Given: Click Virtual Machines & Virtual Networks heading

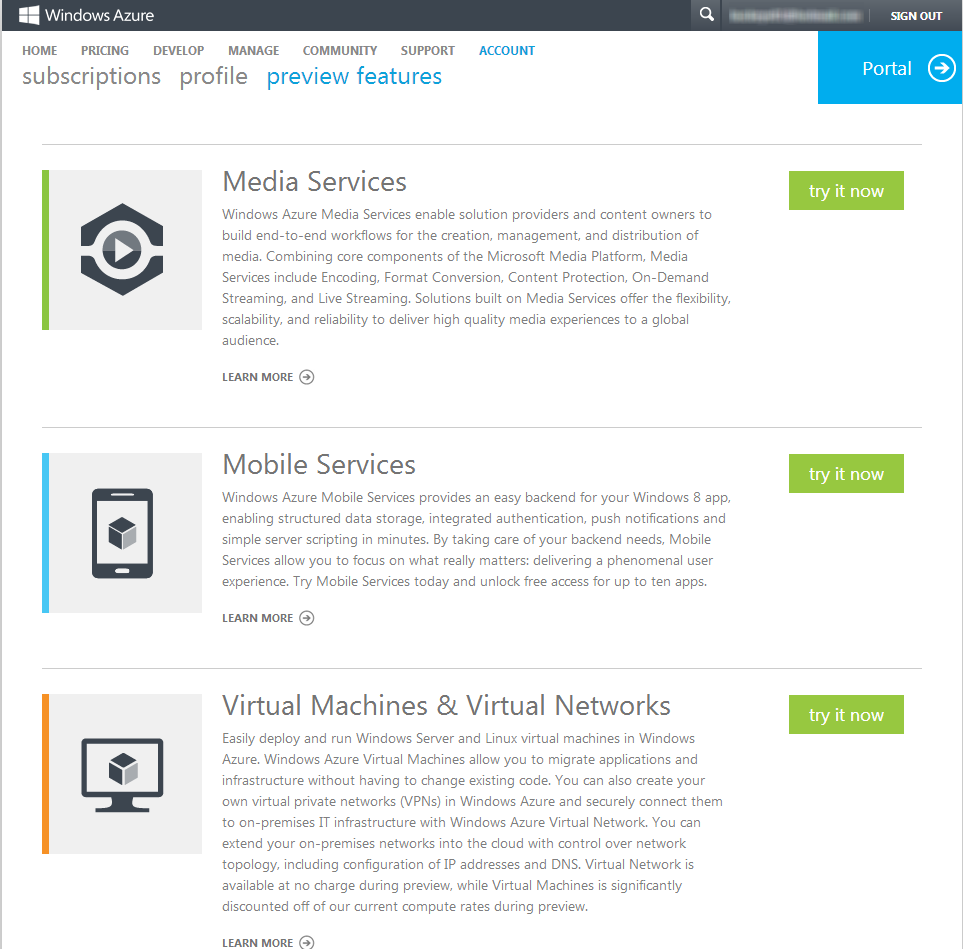Looking at the screenshot, I should coord(446,706).
